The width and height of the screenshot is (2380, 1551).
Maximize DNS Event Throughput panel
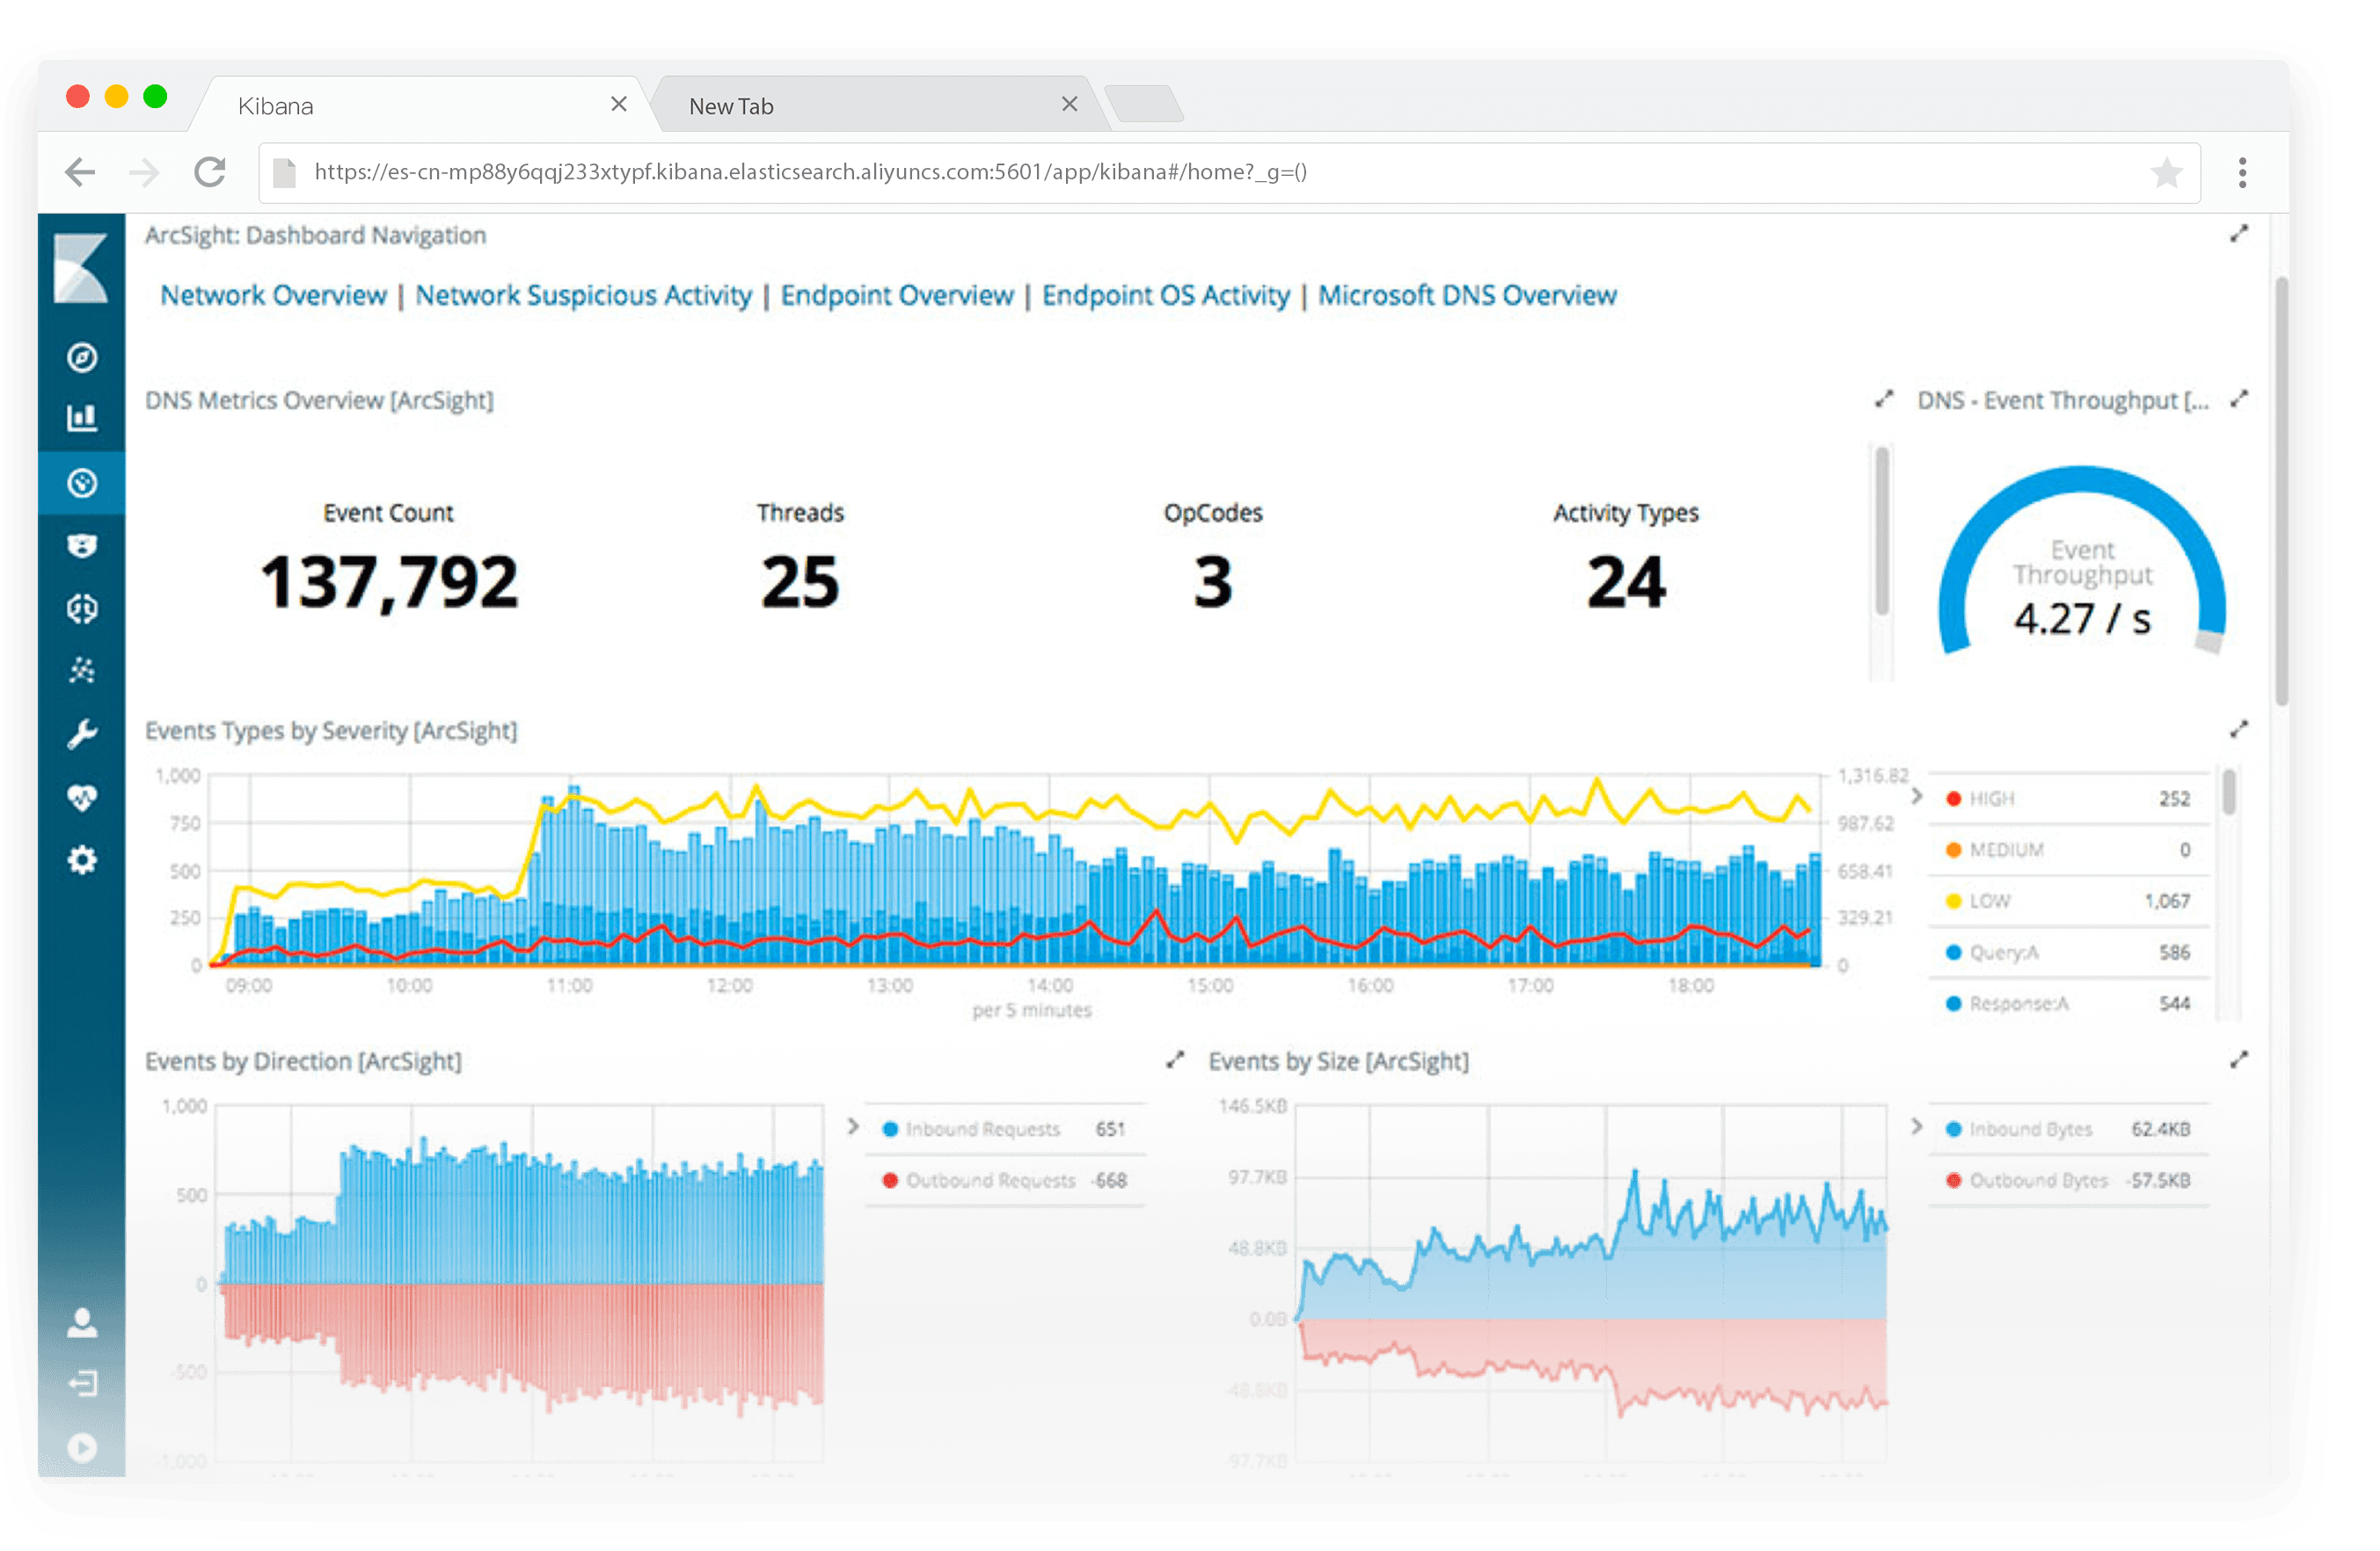point(2239,399)
